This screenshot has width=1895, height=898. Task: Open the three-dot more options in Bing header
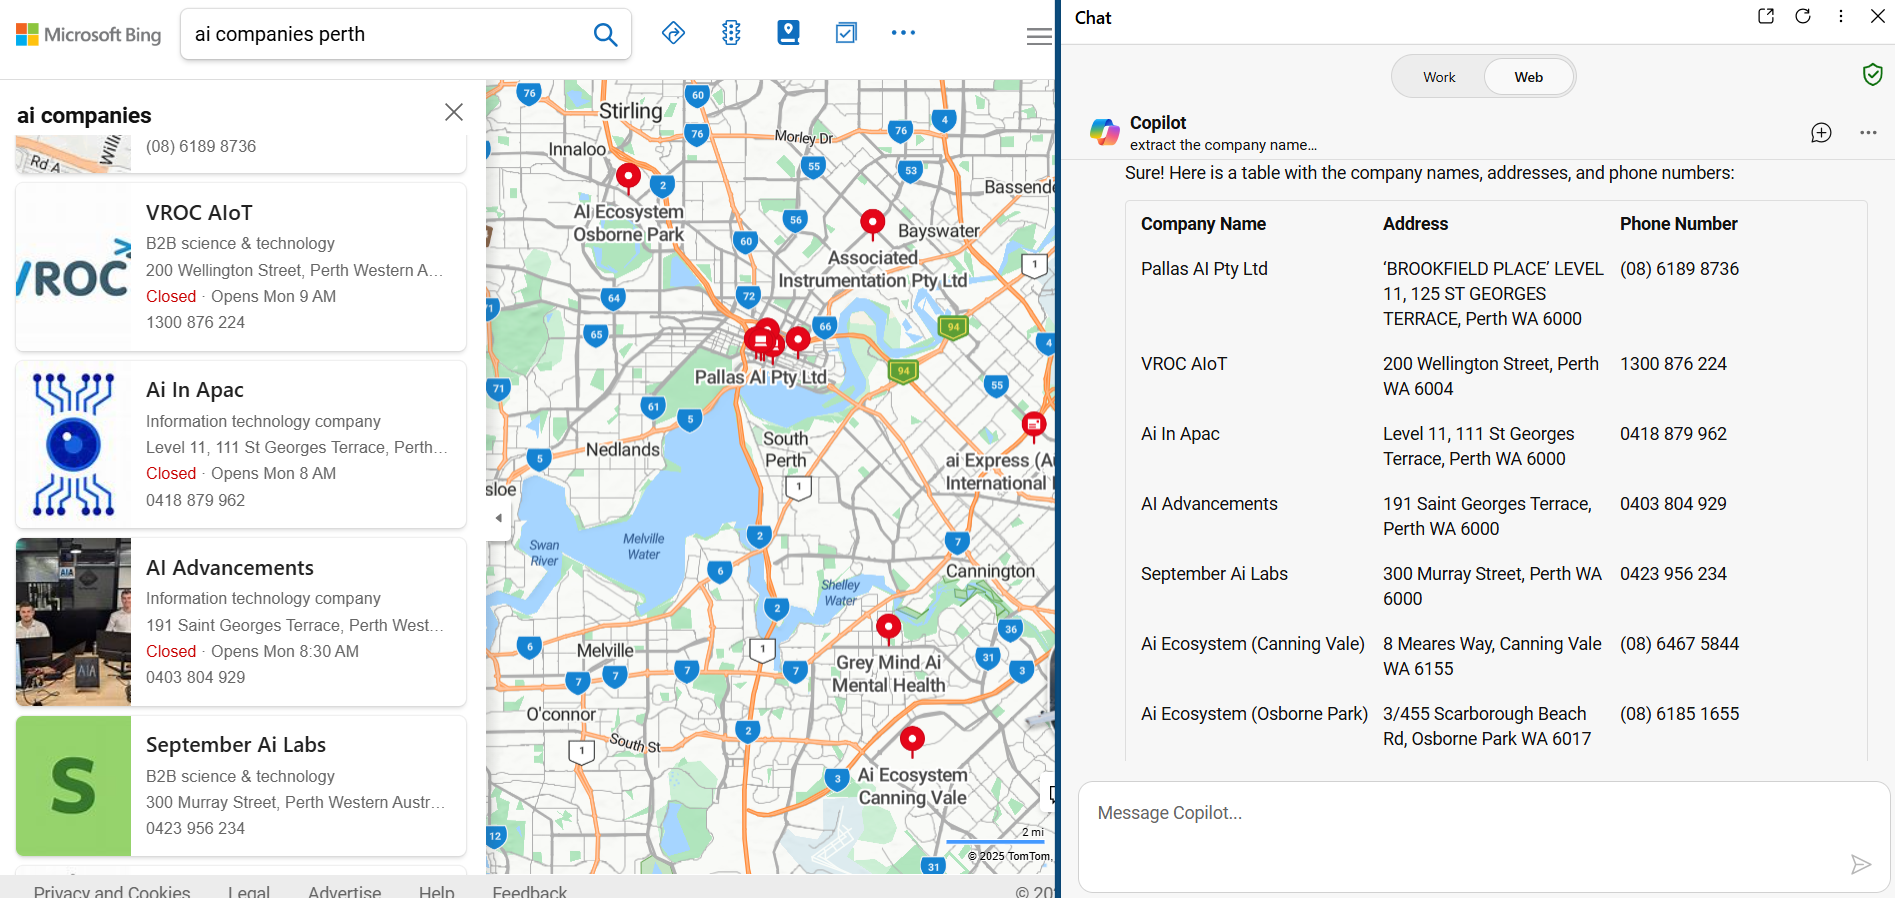(x=903, y=33)
